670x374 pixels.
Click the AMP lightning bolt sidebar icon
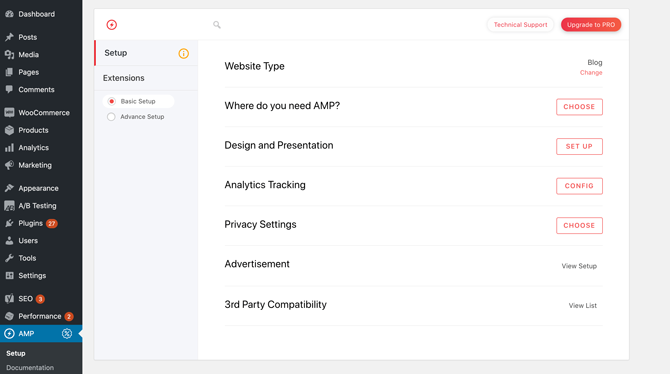(x=9, y=334)
